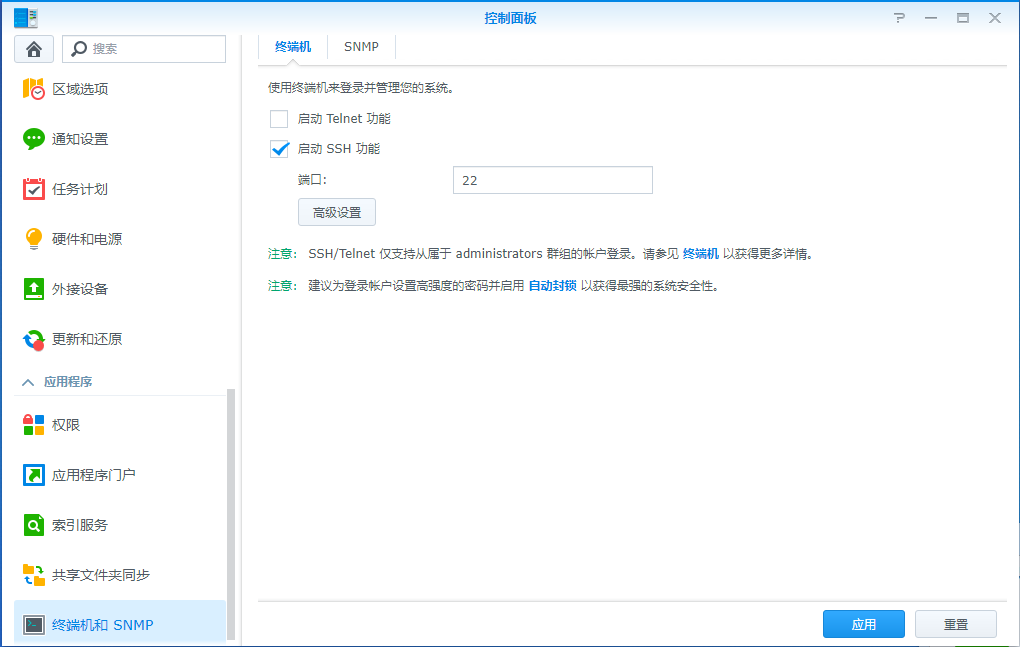Open 任务计划 task scheduler icon
This screenshot has width=1020, height=647.
pos(34,189)
